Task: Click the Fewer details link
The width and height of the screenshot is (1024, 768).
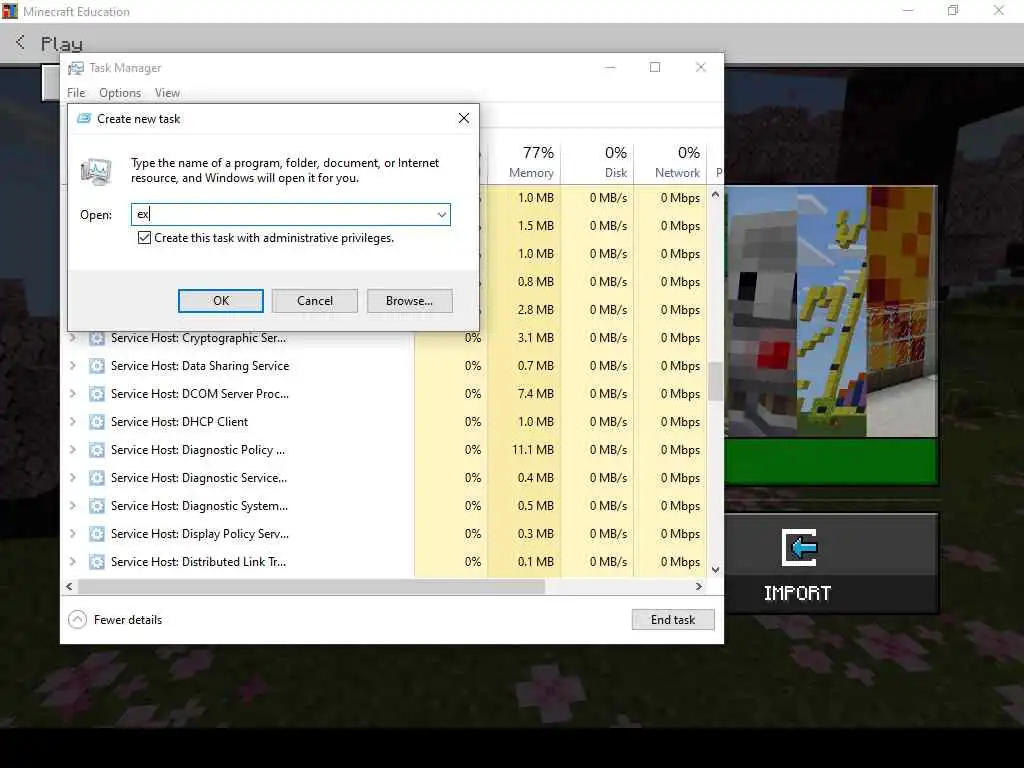Action: click(x=128, y=620)
